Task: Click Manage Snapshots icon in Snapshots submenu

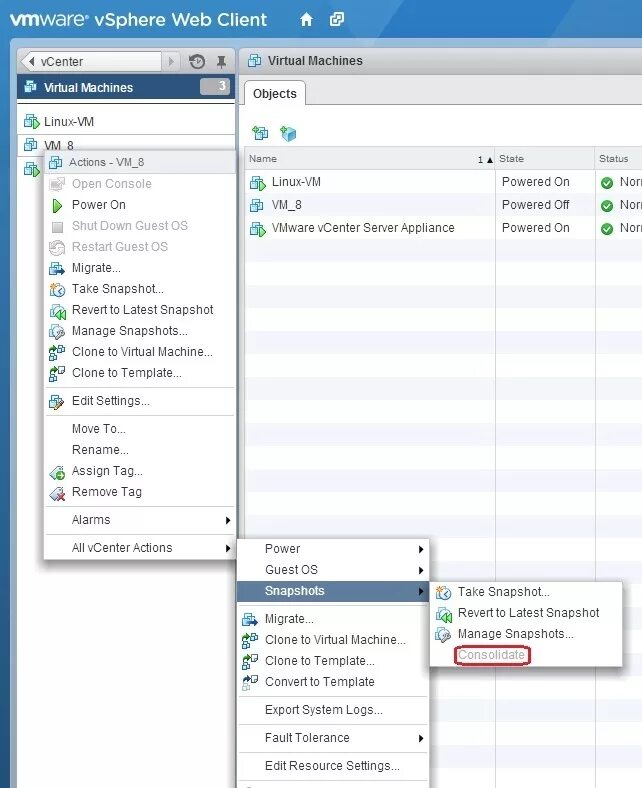Action: pos(443,635)
